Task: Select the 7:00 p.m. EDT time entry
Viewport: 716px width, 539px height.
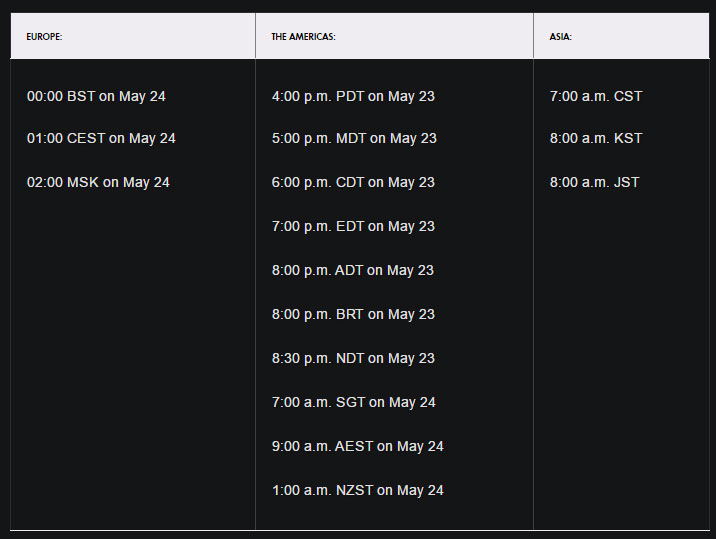Action: (x=353, y=227)
